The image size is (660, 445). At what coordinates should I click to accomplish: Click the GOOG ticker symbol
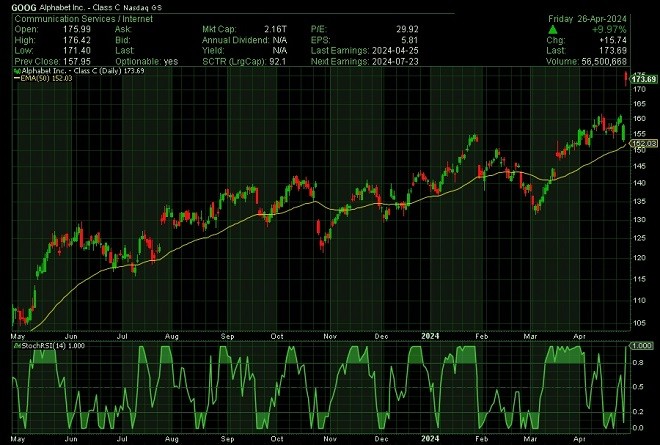tap(24, 7)
